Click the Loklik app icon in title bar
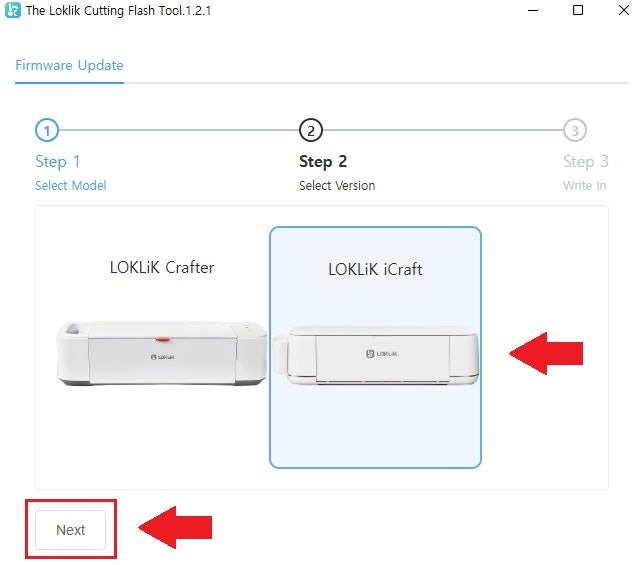Viewport: 643px width, 565px height. (x=13, y=10)
